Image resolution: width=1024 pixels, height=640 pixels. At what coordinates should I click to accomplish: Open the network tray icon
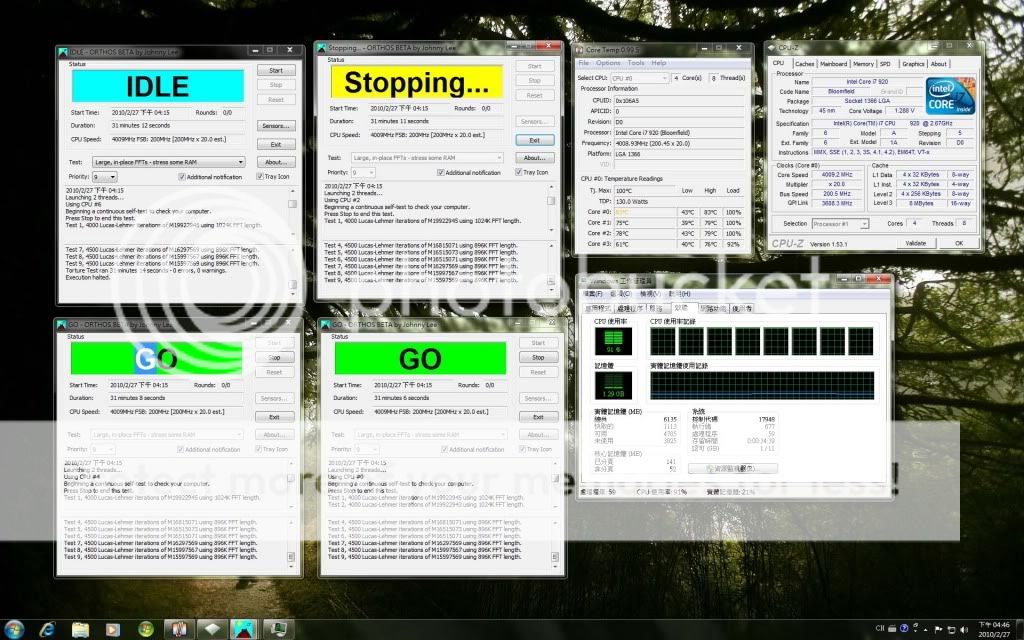pyautogui.click(x=950, y=629)
